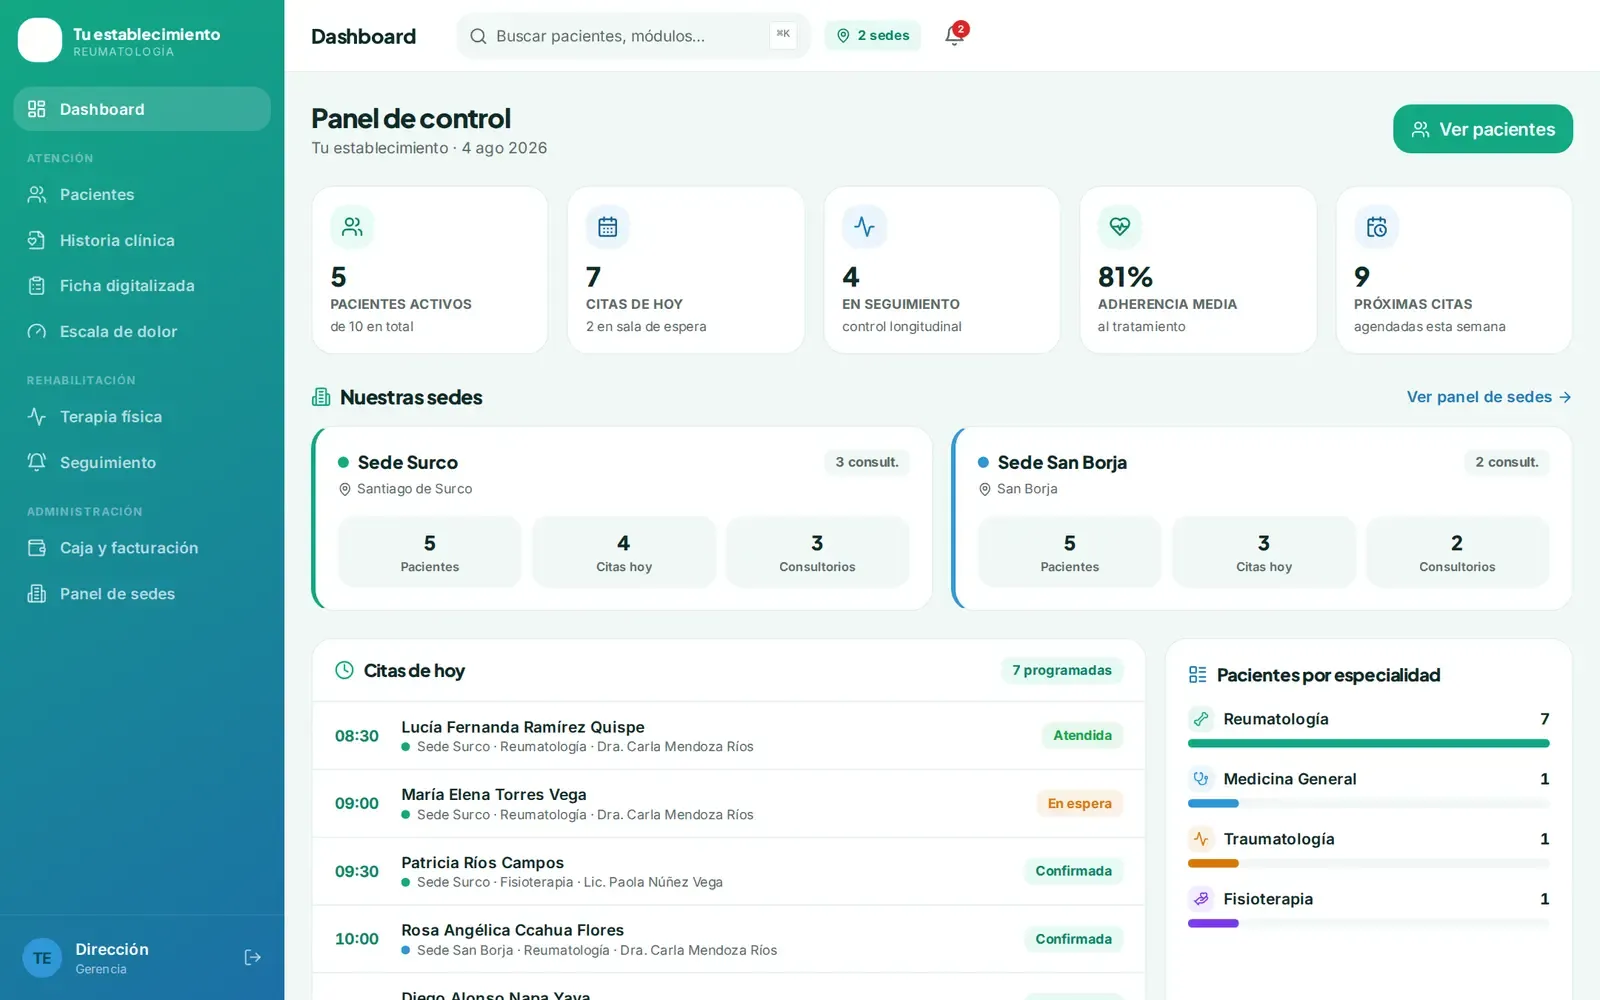Select appointment of Rosa Angélica Ccahua Flores
Screen dimensions: 1600x1000
click(x=728, y=940)
